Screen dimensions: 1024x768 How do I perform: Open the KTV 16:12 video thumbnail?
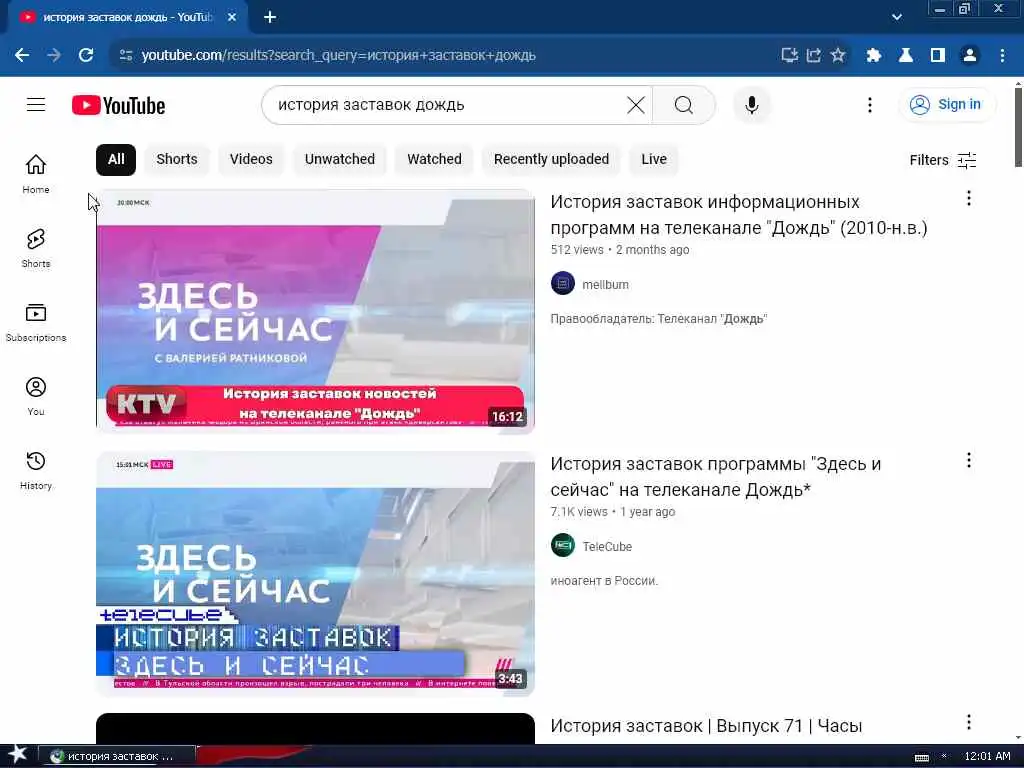coord(315,311)
